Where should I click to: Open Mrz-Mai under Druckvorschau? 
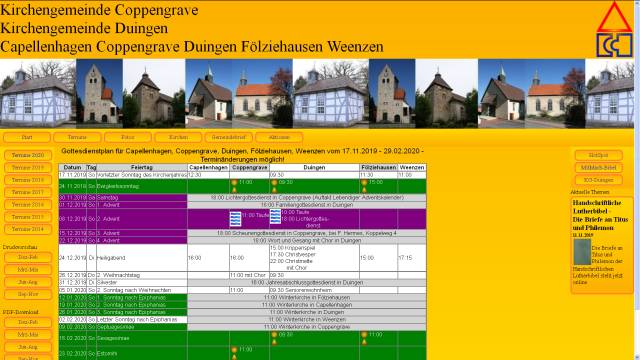(28, 269)
